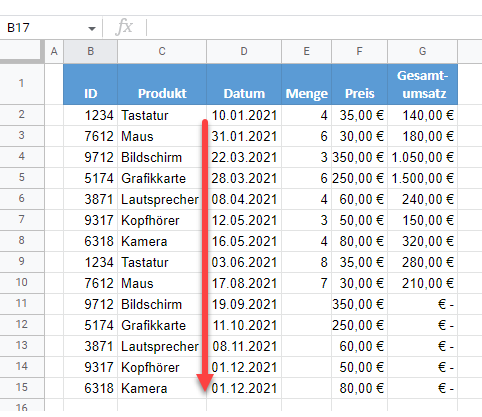This screenshot has width=482, height=417.
Task: Select column F header
Action: coord(359,51)
